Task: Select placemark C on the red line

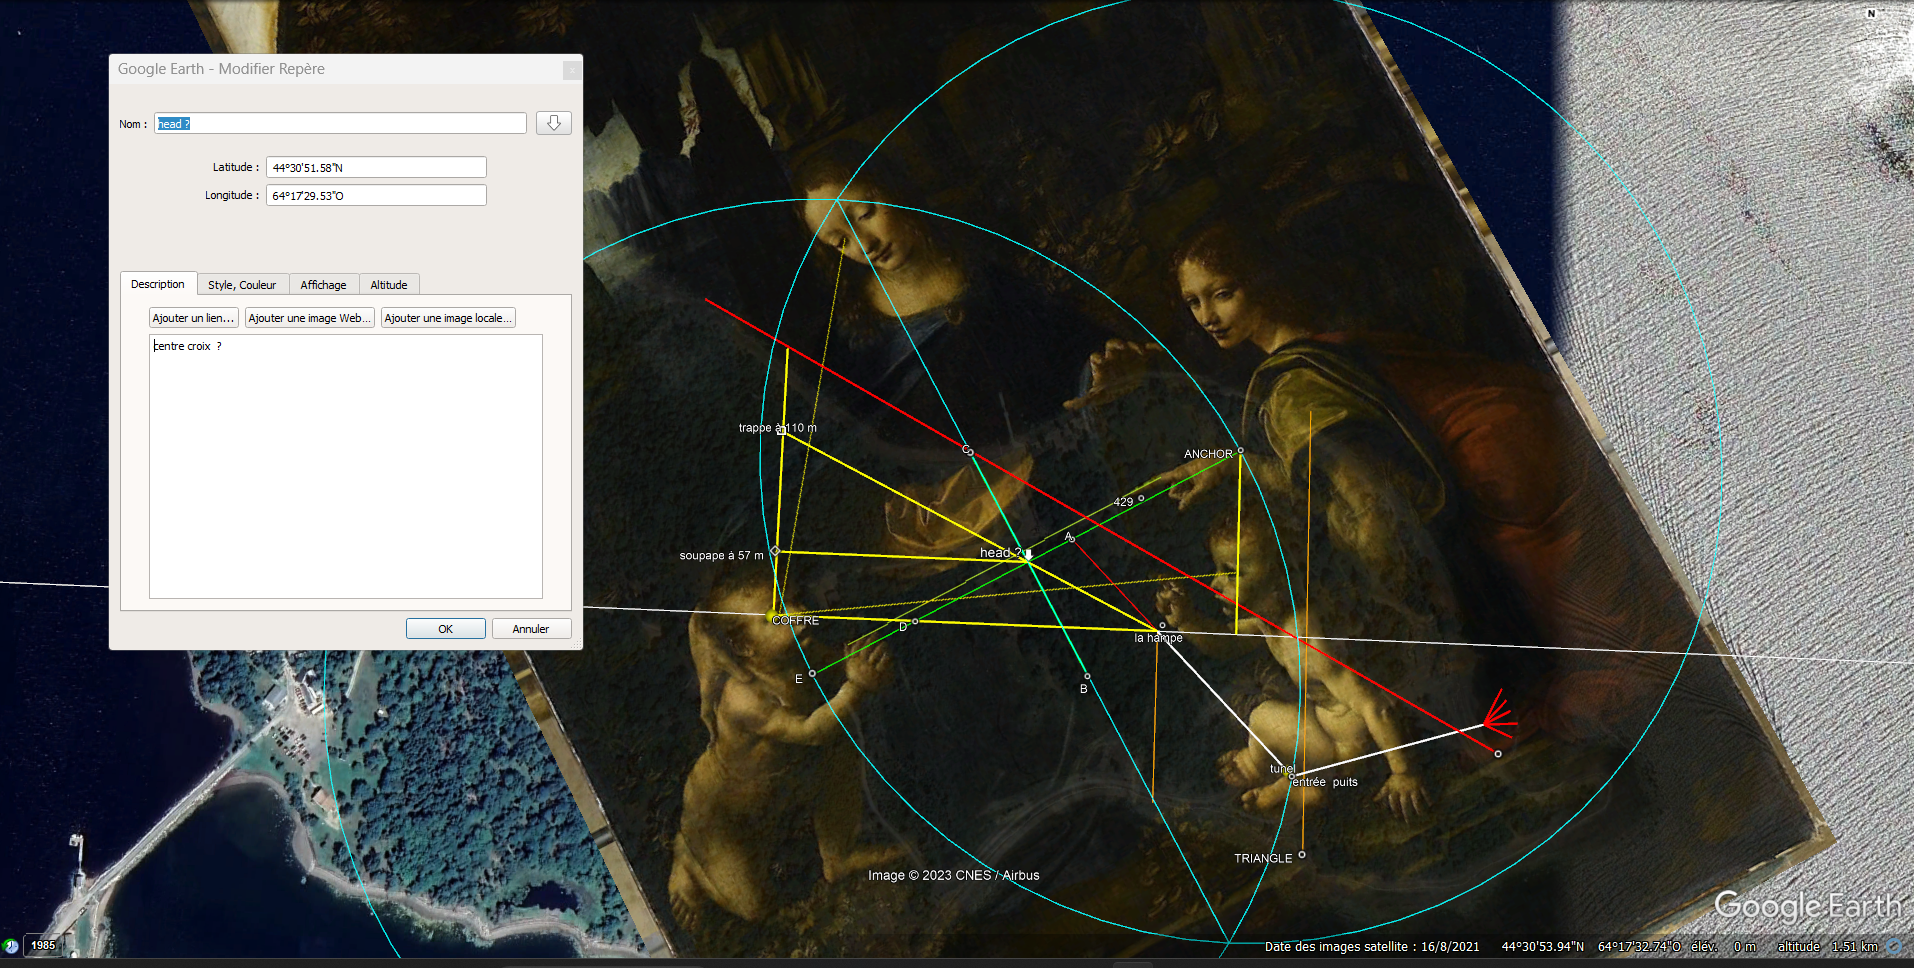Action: (970, 452)
